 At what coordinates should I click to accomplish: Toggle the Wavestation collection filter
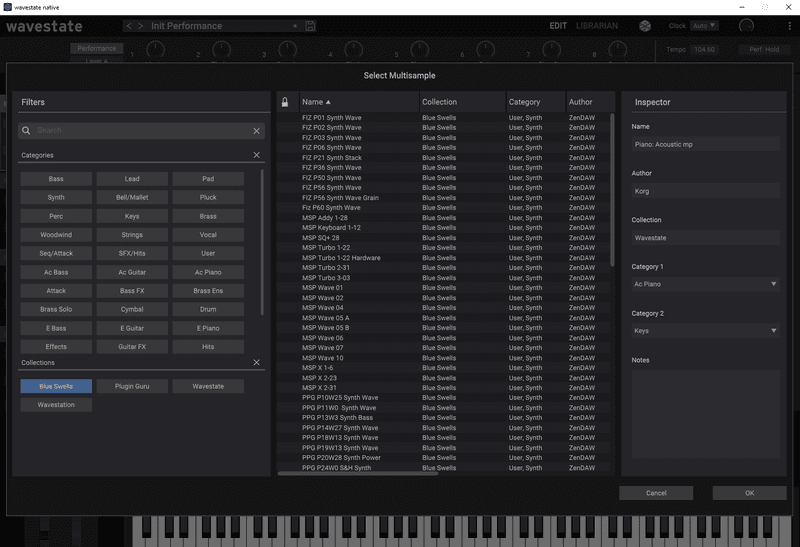(x=56, y=405)
